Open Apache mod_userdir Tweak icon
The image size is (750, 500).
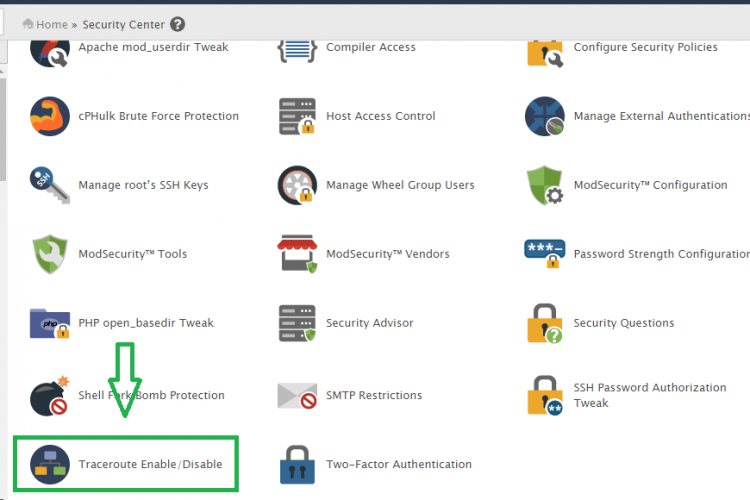[x=50, y=54]
